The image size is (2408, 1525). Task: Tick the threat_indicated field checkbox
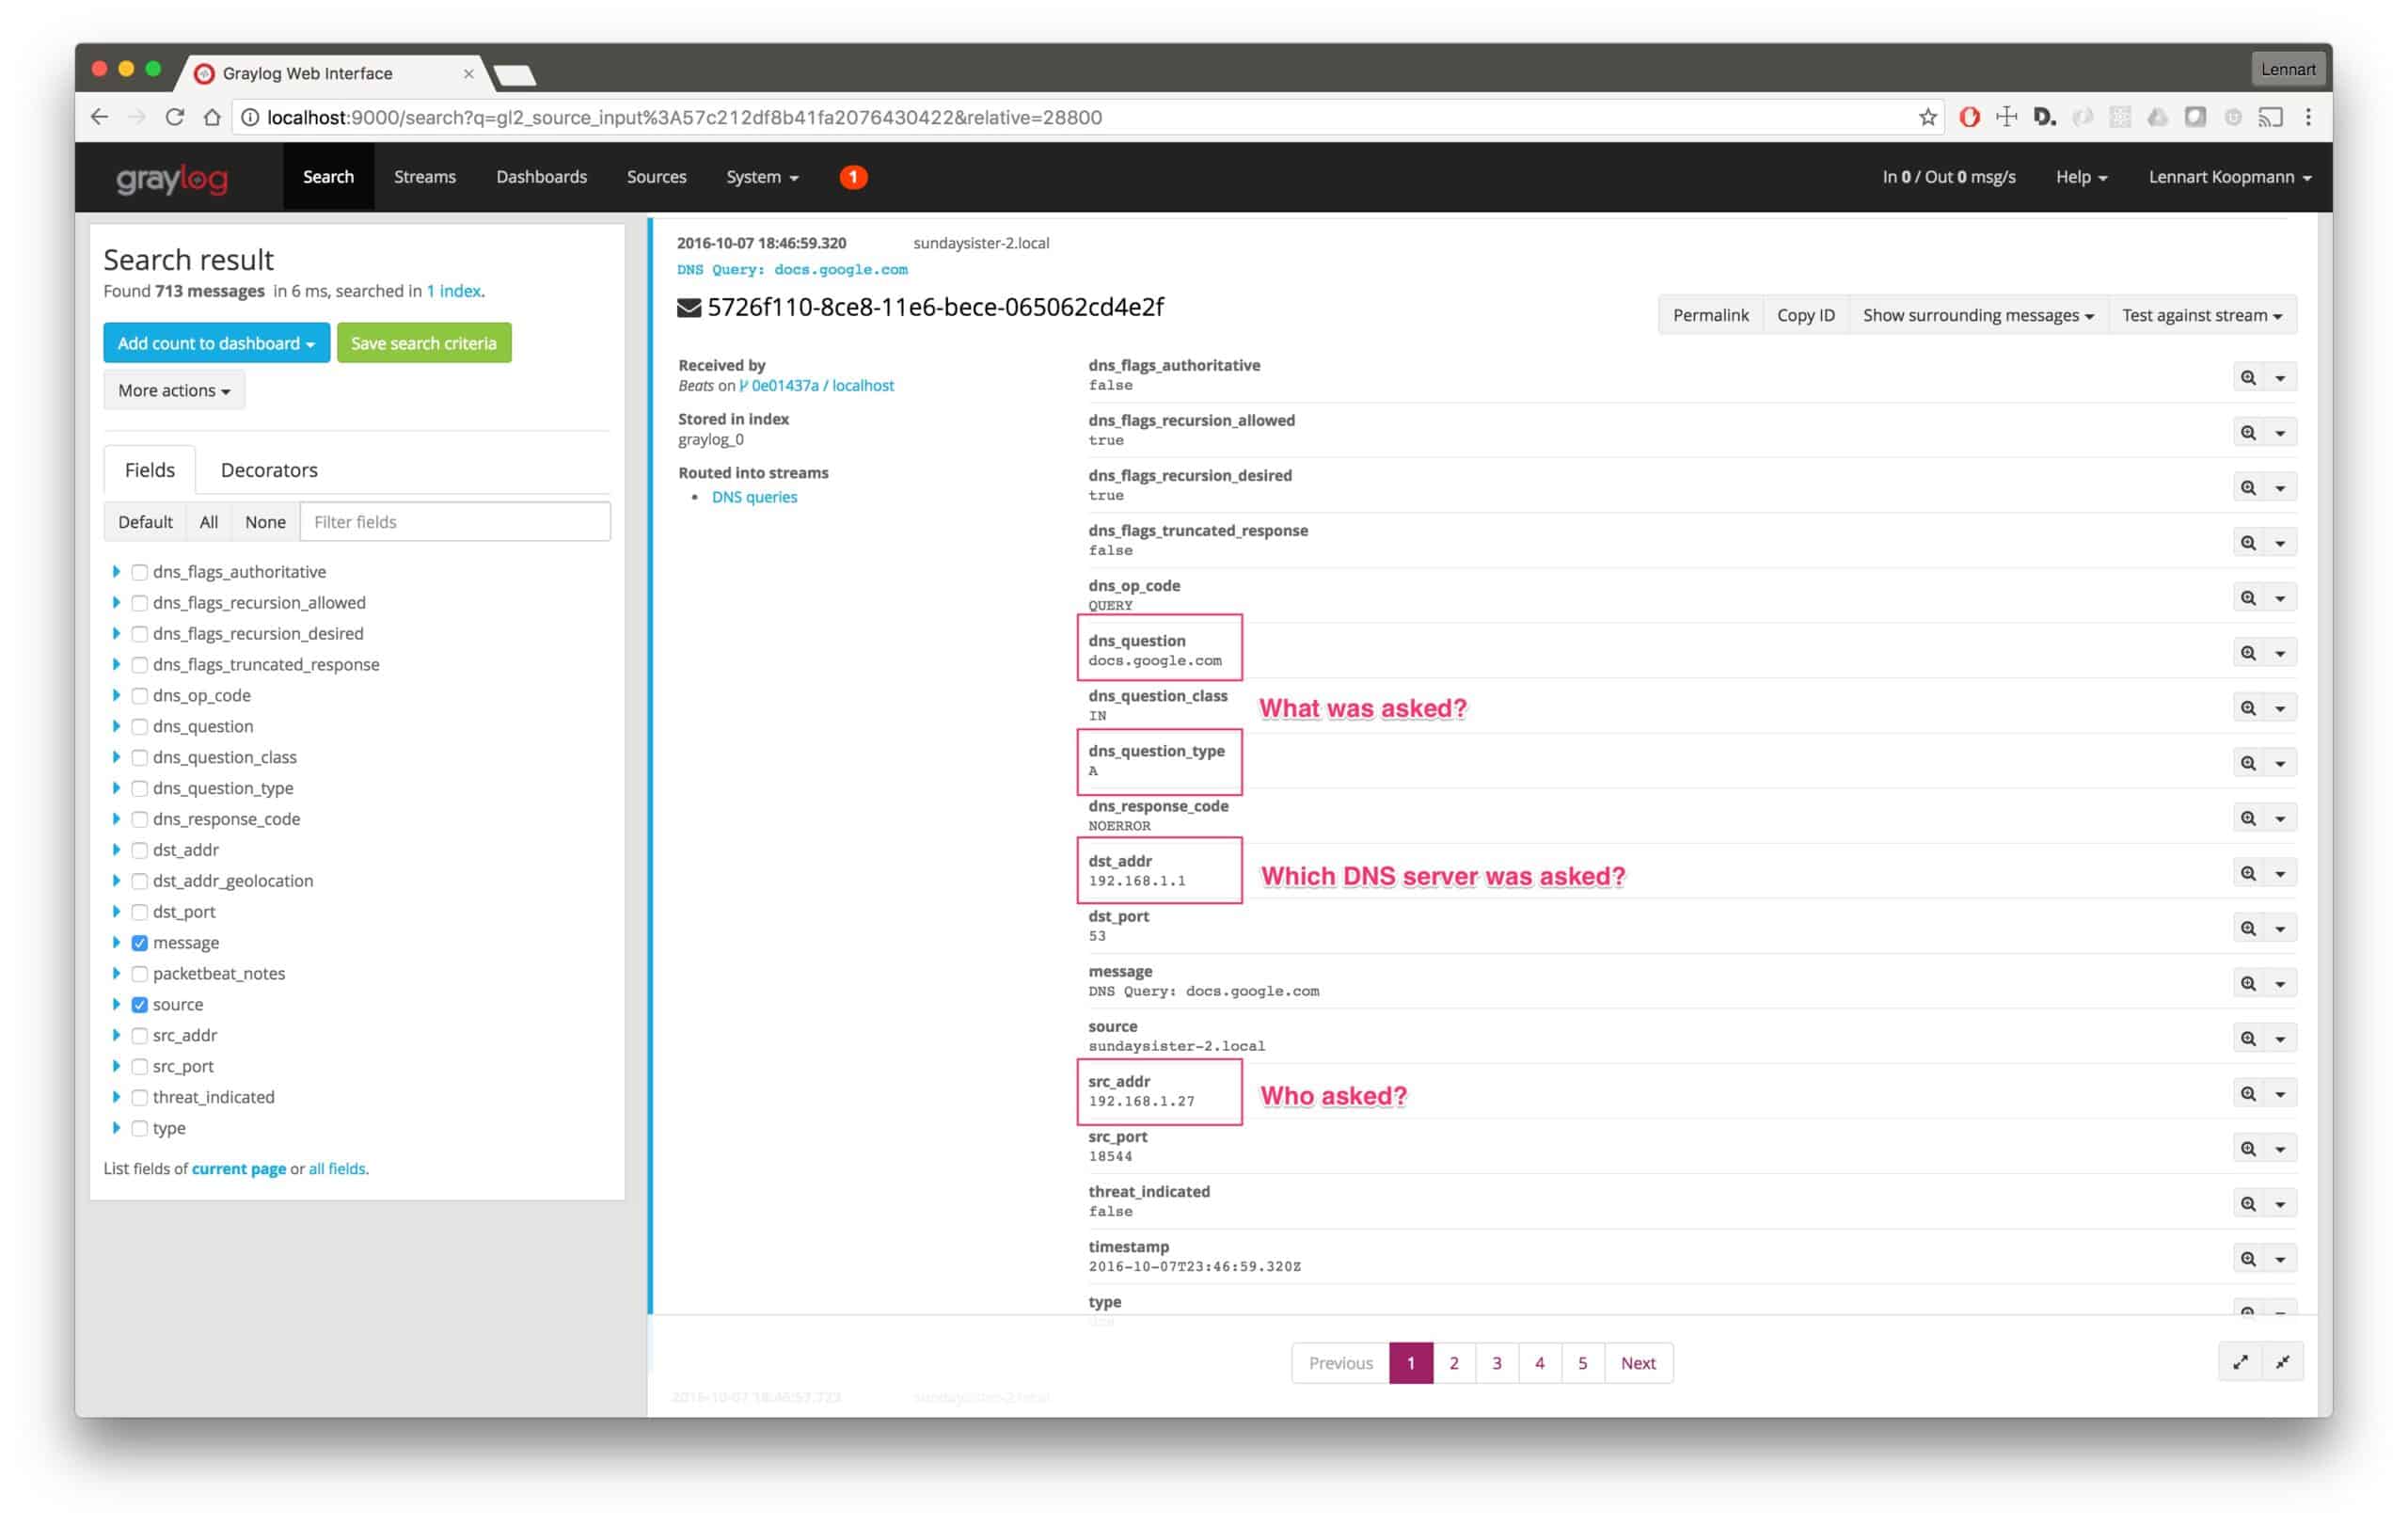coord(140,1097)
